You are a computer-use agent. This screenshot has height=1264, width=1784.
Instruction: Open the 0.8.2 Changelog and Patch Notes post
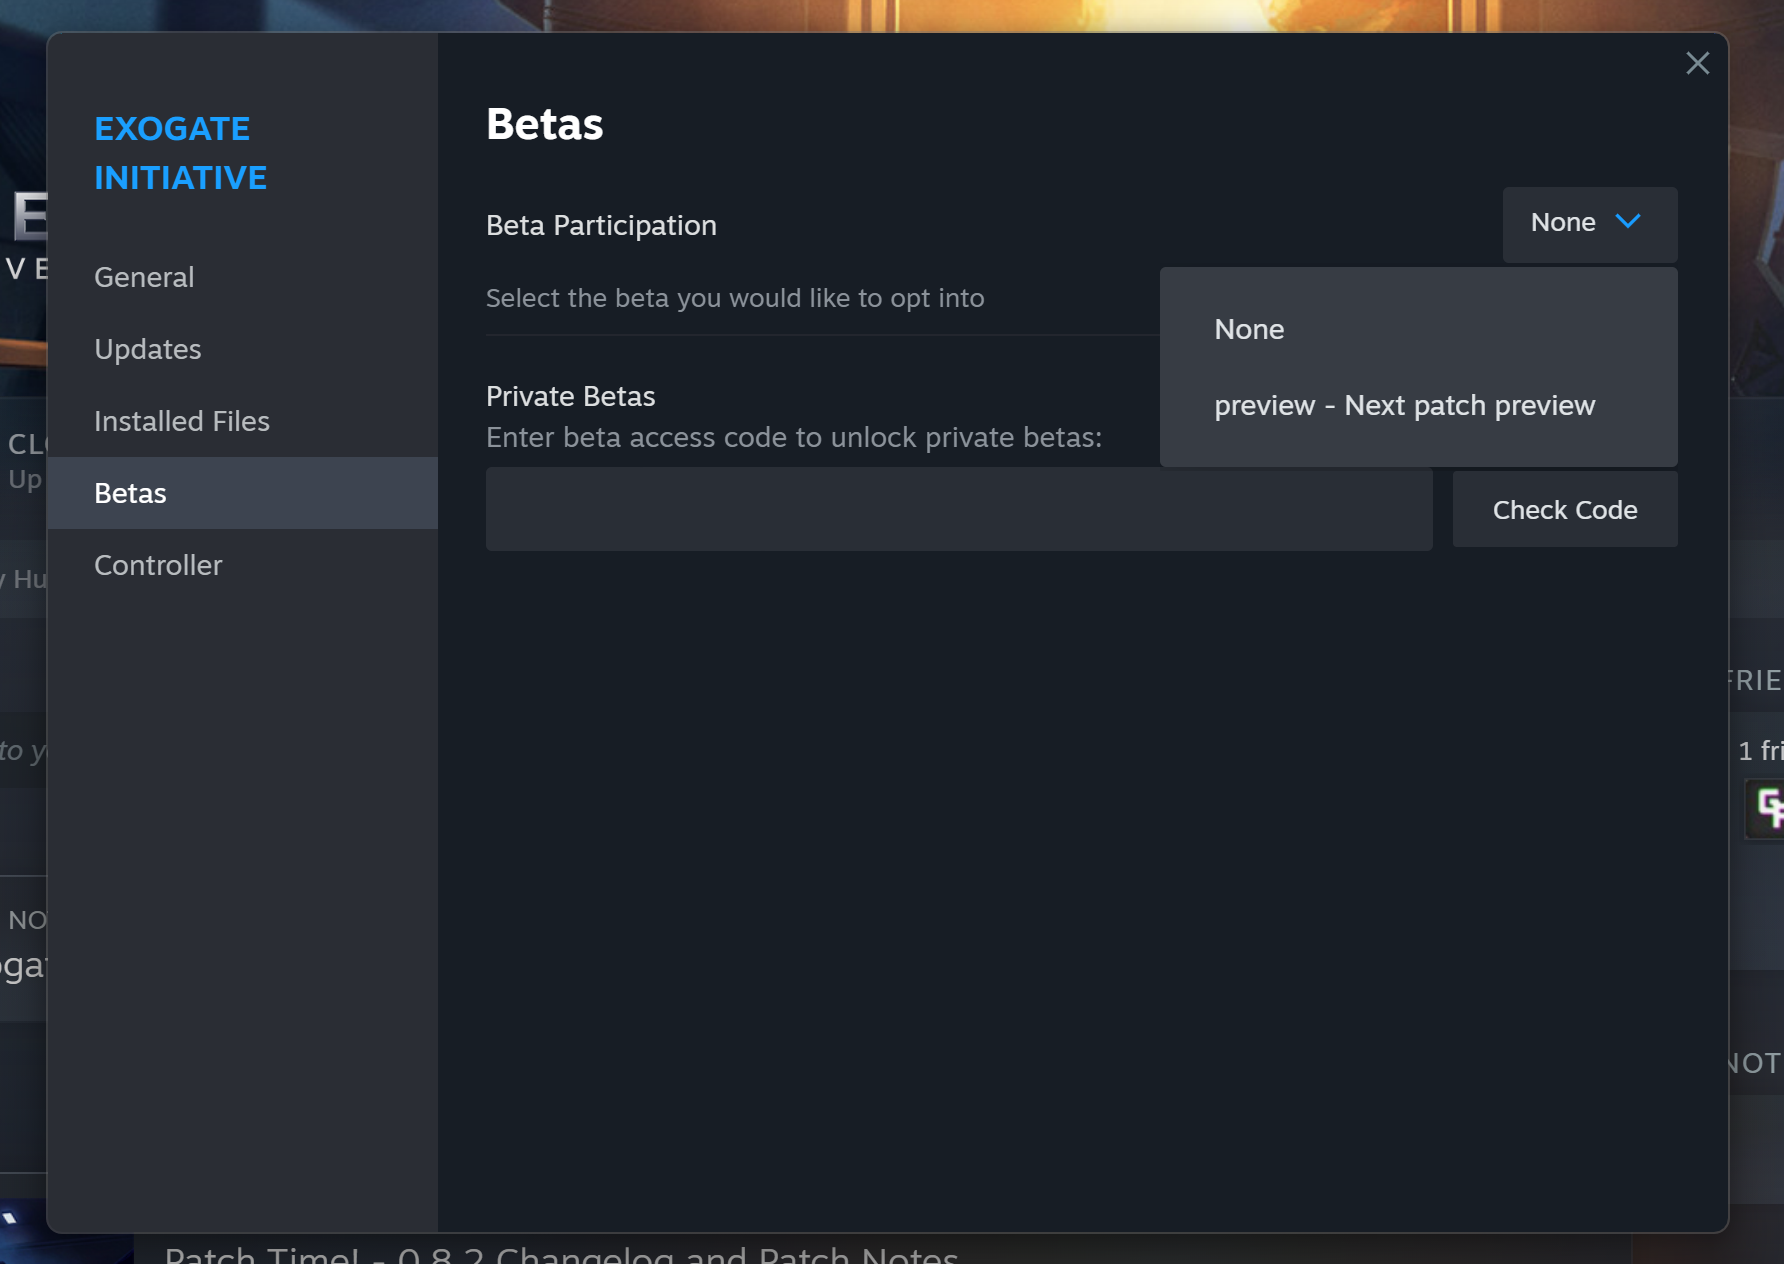(x=560, y=1254)
